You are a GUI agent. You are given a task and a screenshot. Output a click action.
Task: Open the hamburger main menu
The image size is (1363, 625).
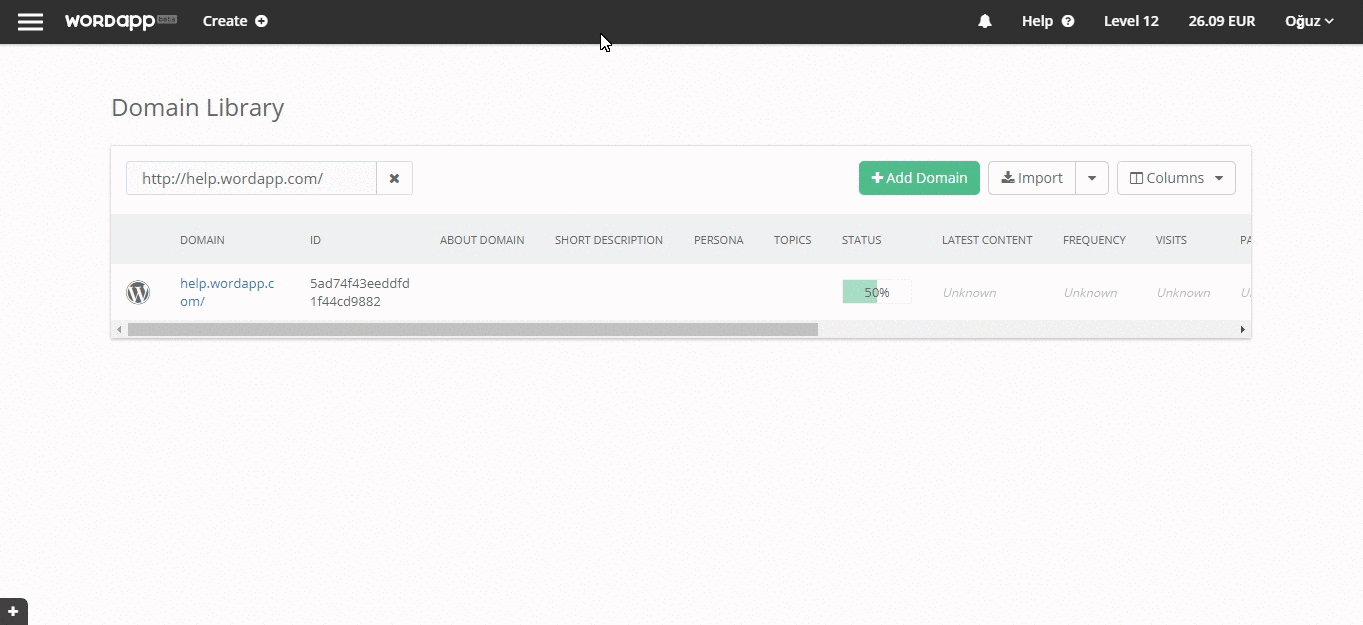click(x=31, y=21)
